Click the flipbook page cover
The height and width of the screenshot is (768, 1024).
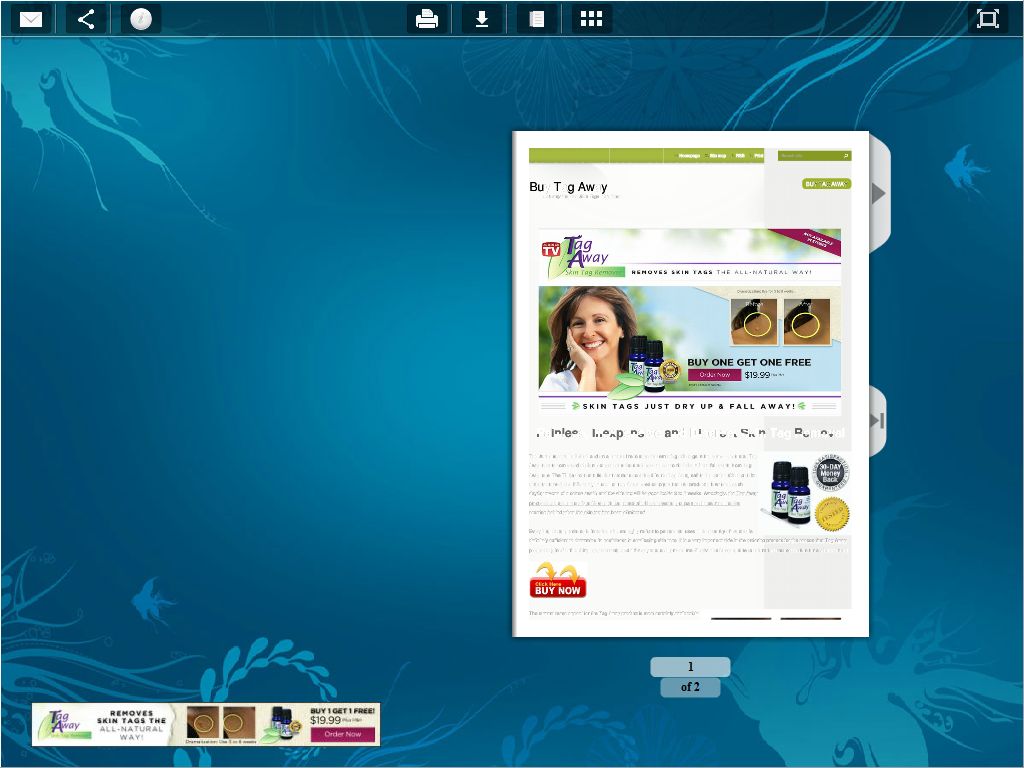[690, 384]
